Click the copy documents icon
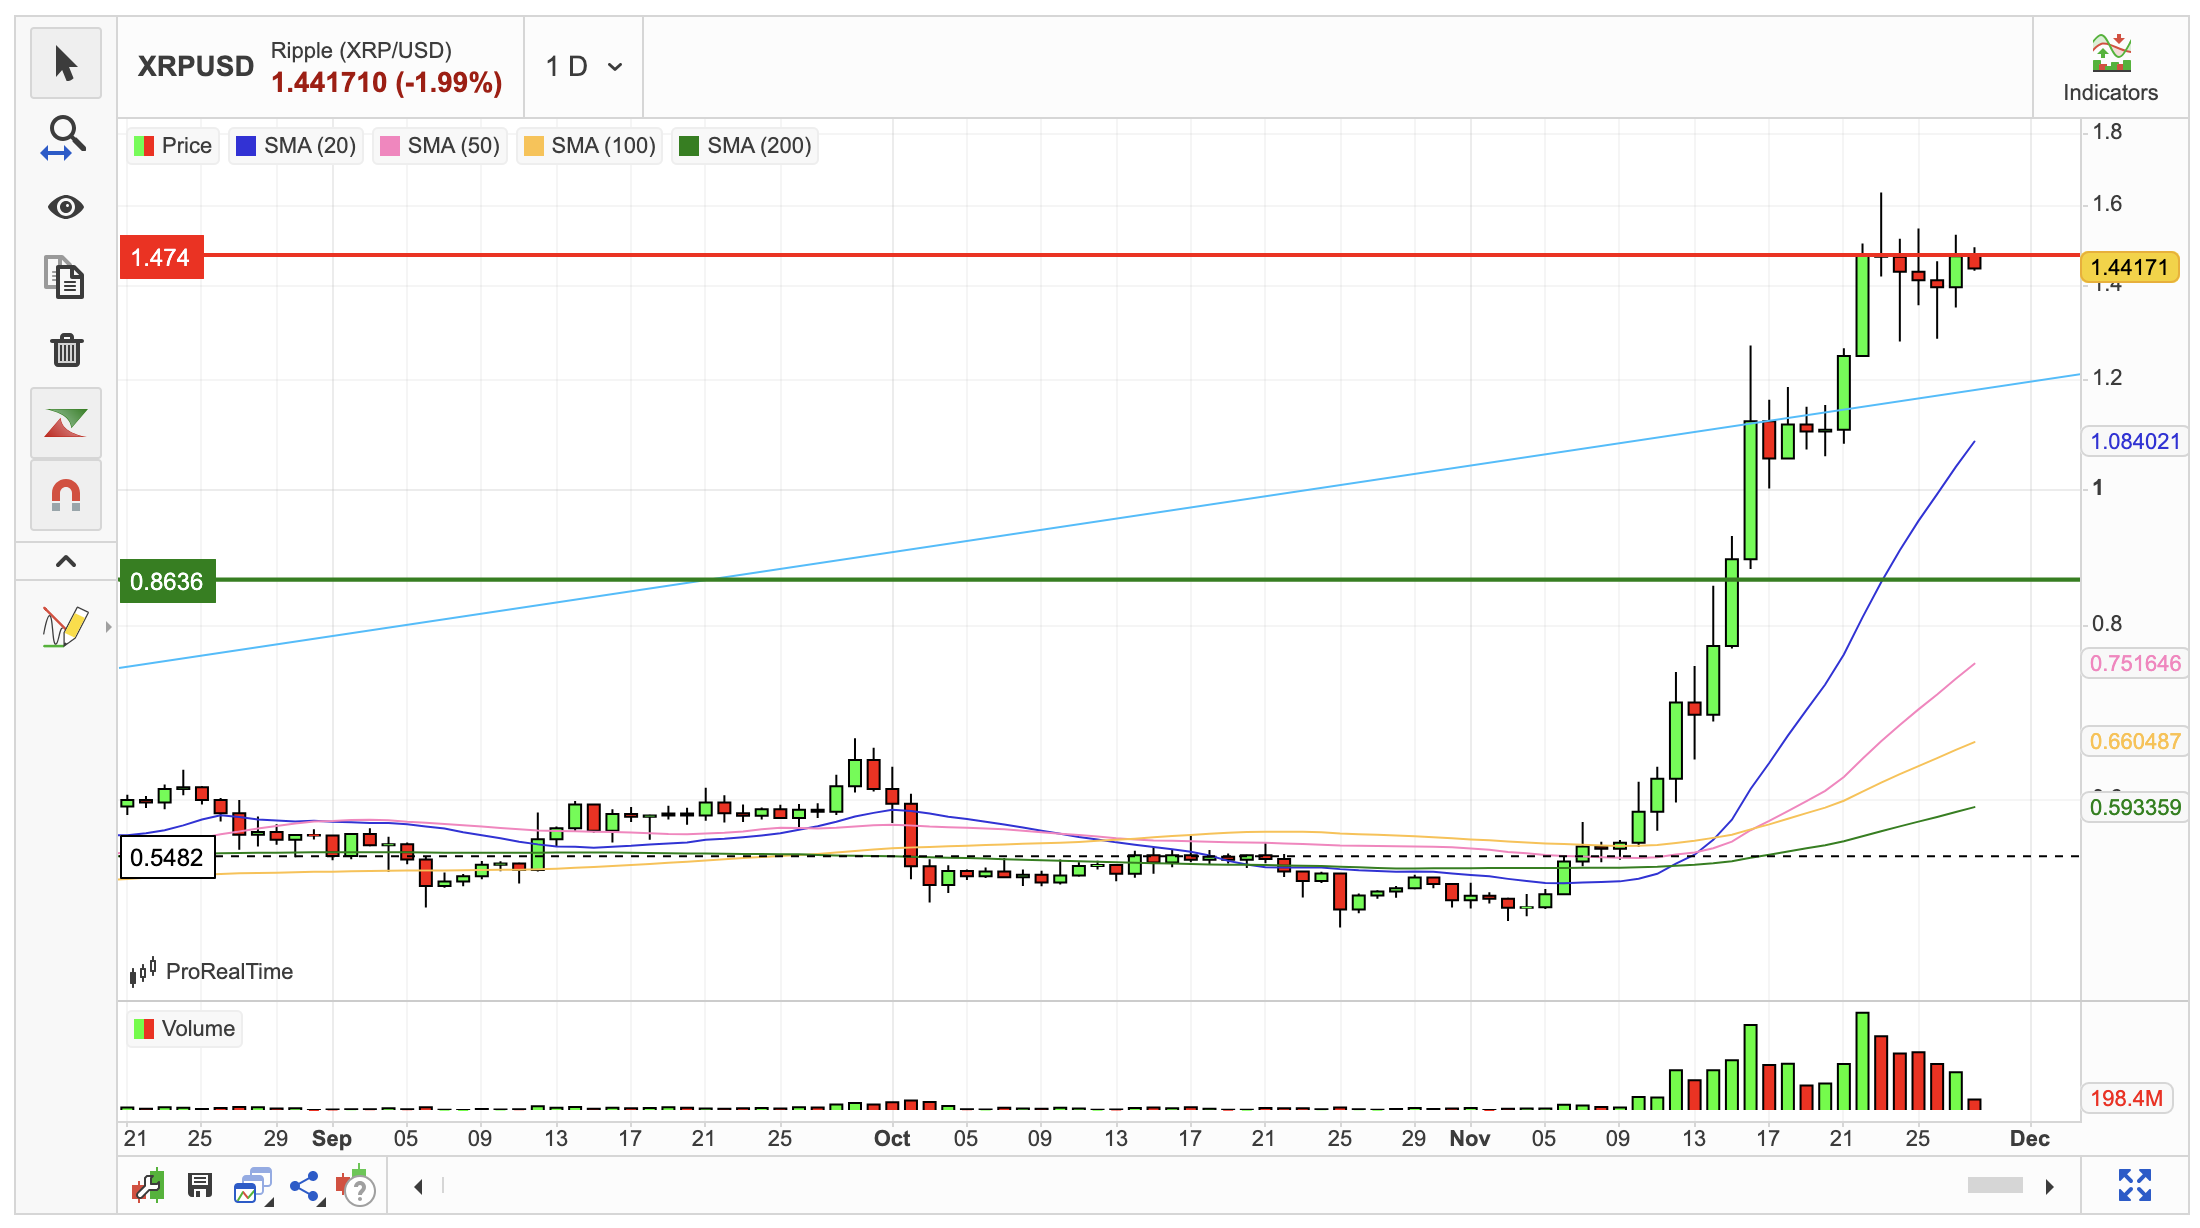 (x=66, y=278)
